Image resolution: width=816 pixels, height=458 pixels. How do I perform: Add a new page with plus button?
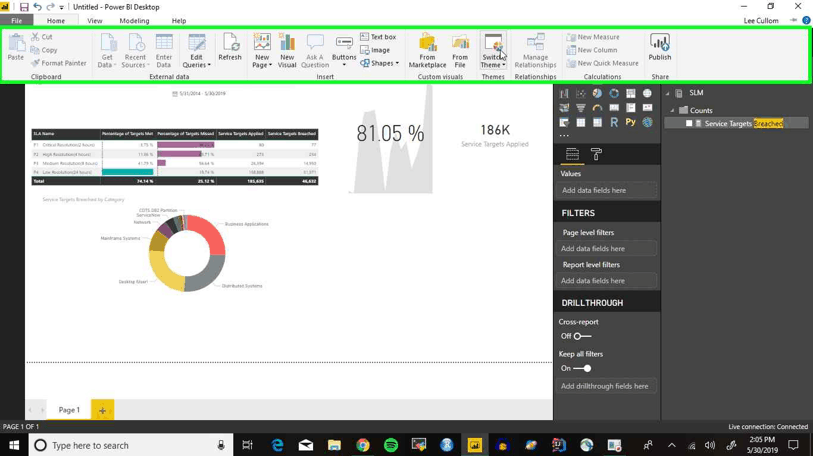(x=103, y=410)
